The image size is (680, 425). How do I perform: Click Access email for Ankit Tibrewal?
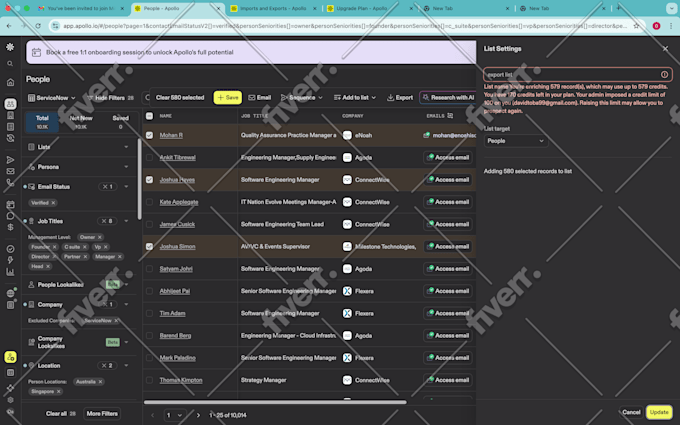click(448, 157)
